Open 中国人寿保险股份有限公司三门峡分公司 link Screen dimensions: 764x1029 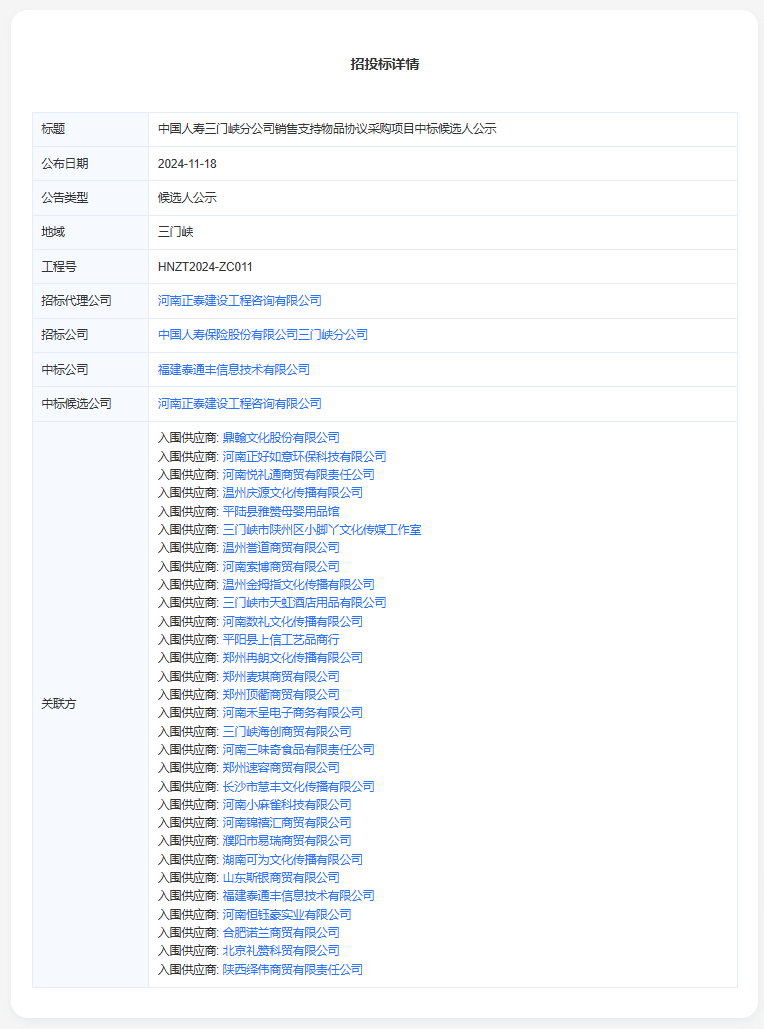pyautogui.click(x=262, y=335)
